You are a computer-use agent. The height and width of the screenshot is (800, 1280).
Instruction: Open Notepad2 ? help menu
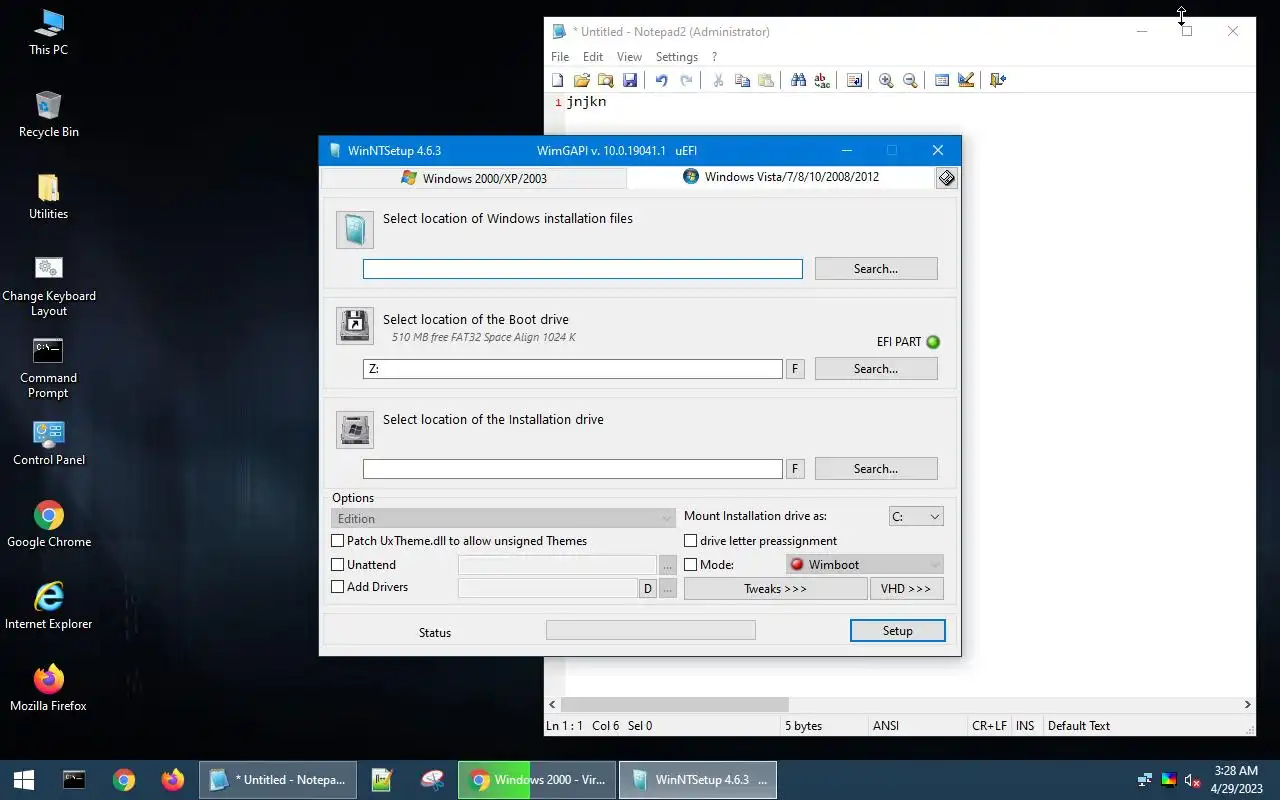click(x=714, y=57)
